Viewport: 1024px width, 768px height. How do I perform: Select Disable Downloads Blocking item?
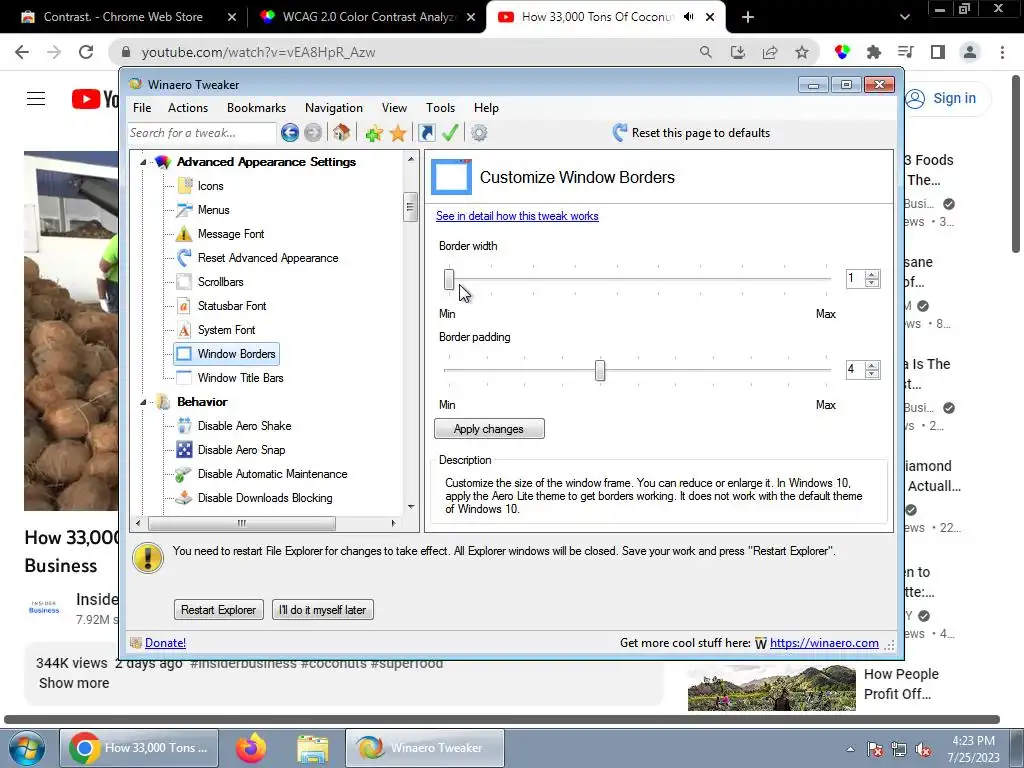(265, 498)
